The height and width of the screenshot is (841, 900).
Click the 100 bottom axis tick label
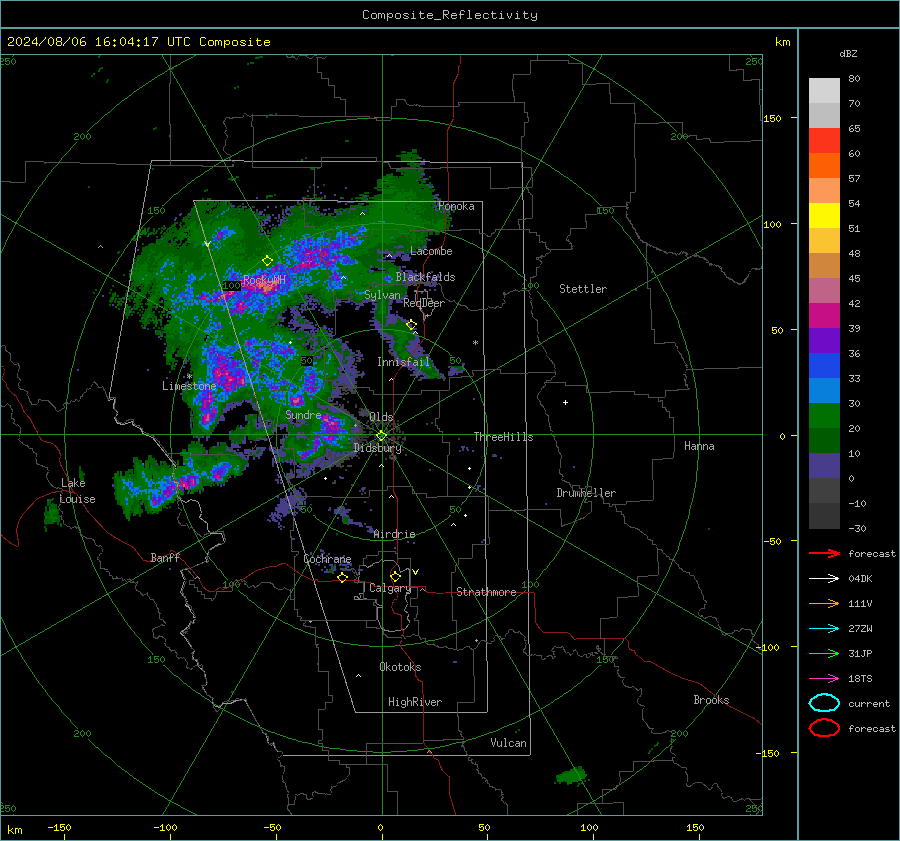(589, 827)
